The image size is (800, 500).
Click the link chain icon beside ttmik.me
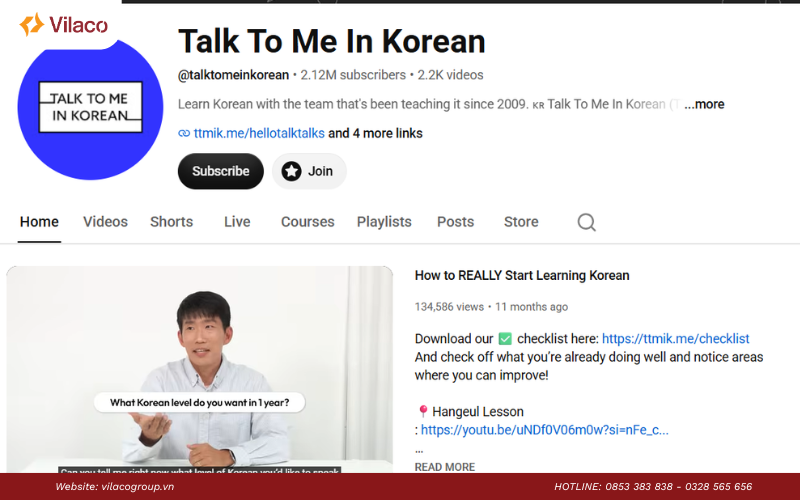[x=184, y=134]
